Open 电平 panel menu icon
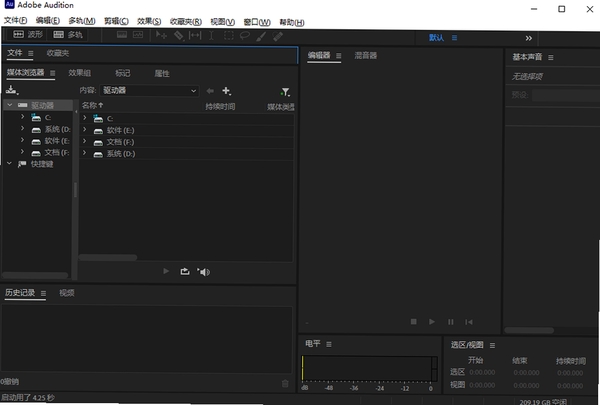This screenshot has height=405, width=600. (x=329, y=344)
